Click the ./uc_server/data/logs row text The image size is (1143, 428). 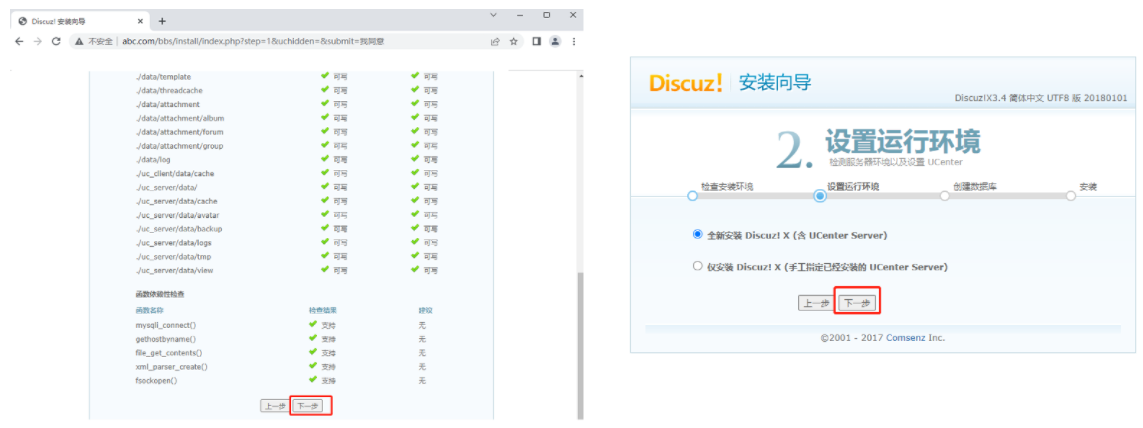coord(174,243)
